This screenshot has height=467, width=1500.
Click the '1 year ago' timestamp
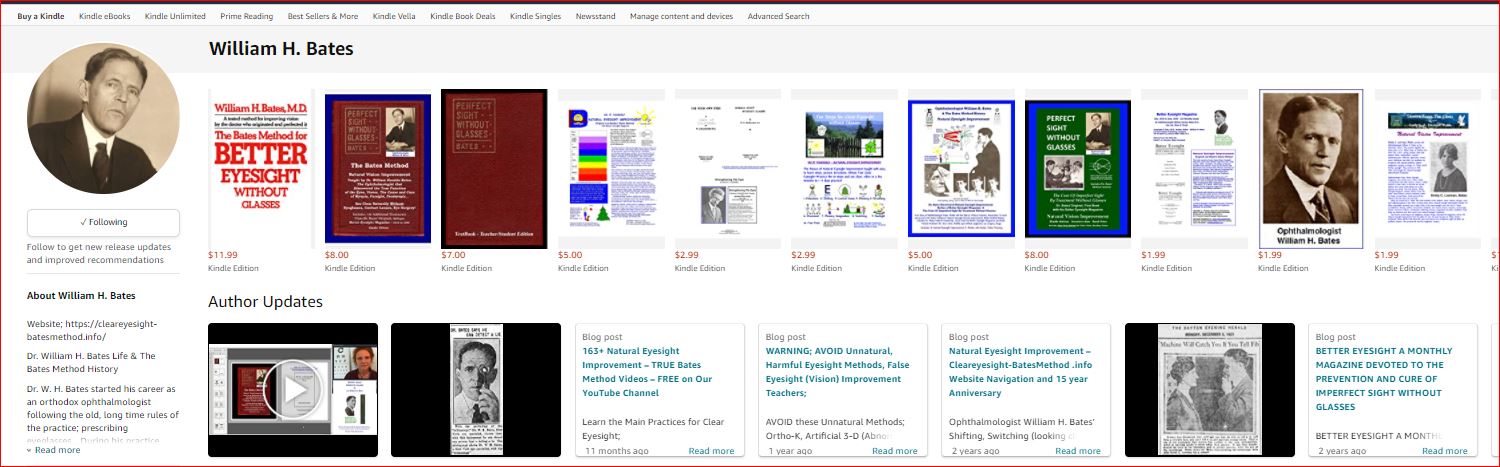coord(792,451)
